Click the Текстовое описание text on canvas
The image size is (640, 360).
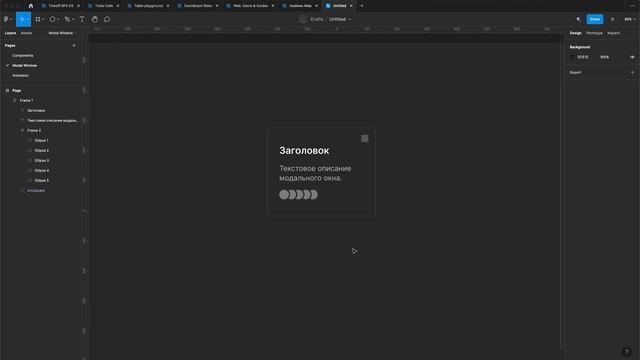pyautogui.click(x=315, y=173)
